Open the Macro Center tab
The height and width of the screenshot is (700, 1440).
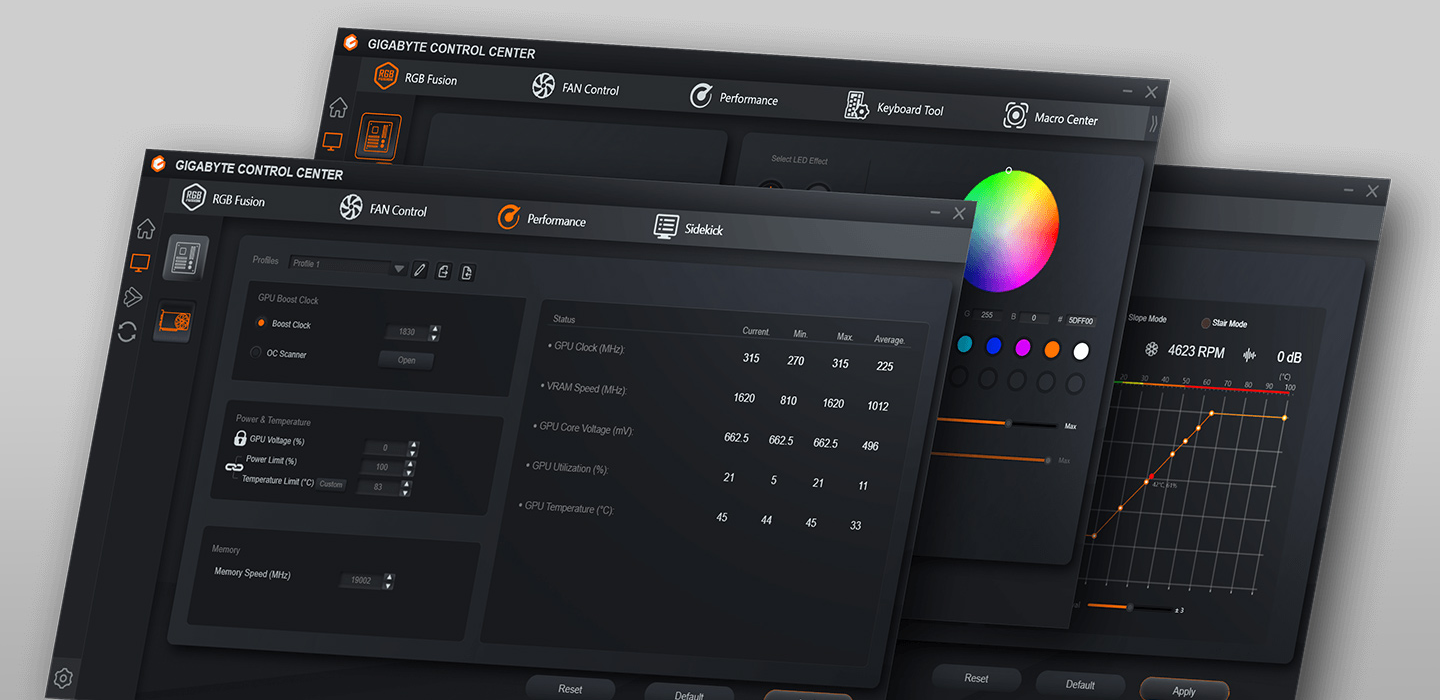[1051, 117]
